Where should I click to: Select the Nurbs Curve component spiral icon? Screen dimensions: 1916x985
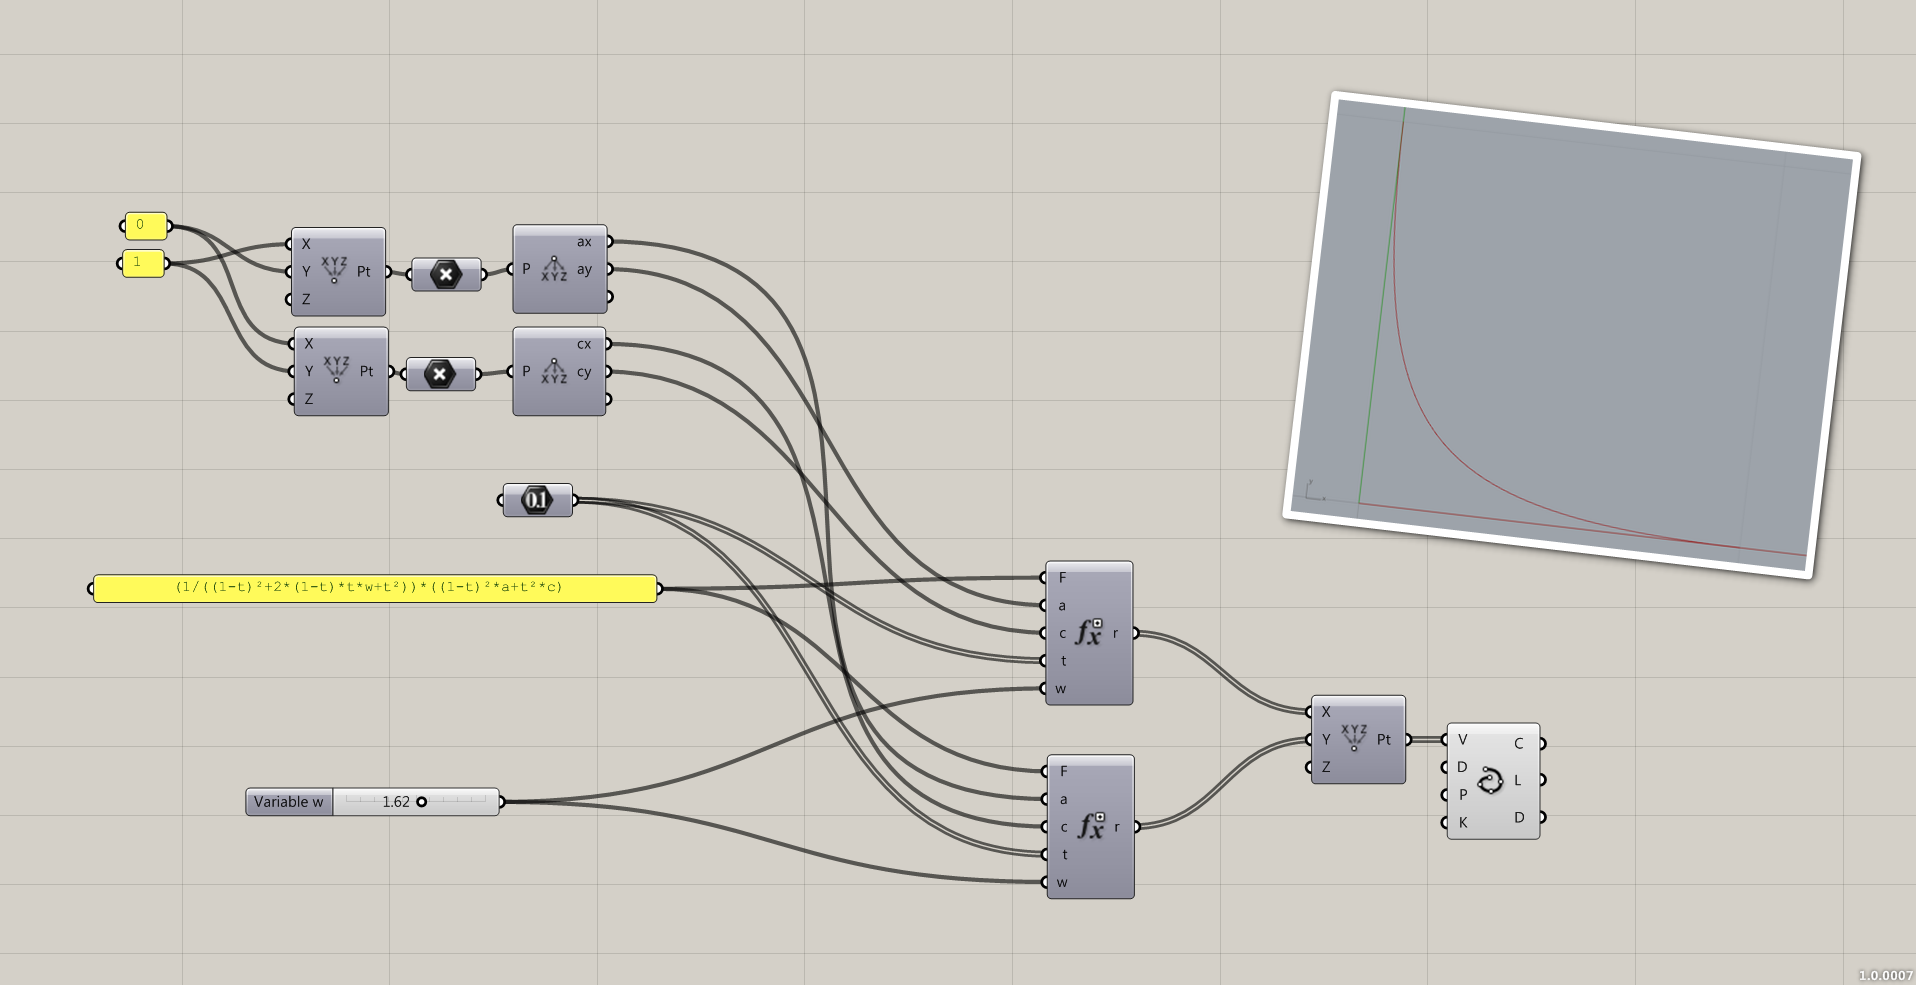(1492, 780)
